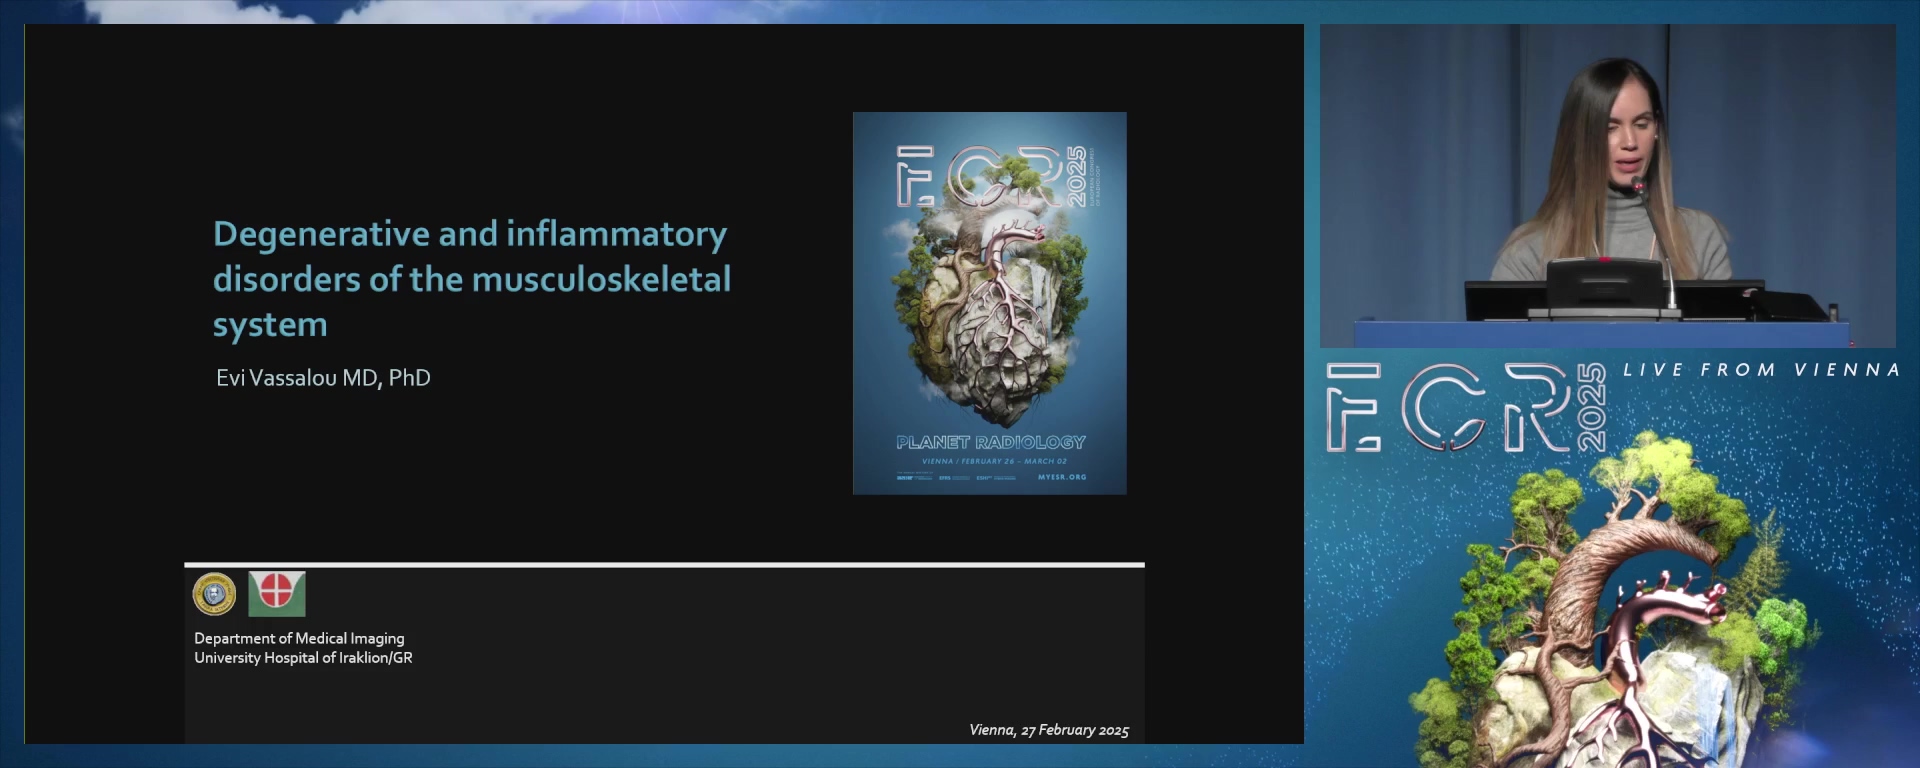1920x768 pixels.
Task: Click 'University Hospital of Iraklion/GR' text
Action: 303,658
